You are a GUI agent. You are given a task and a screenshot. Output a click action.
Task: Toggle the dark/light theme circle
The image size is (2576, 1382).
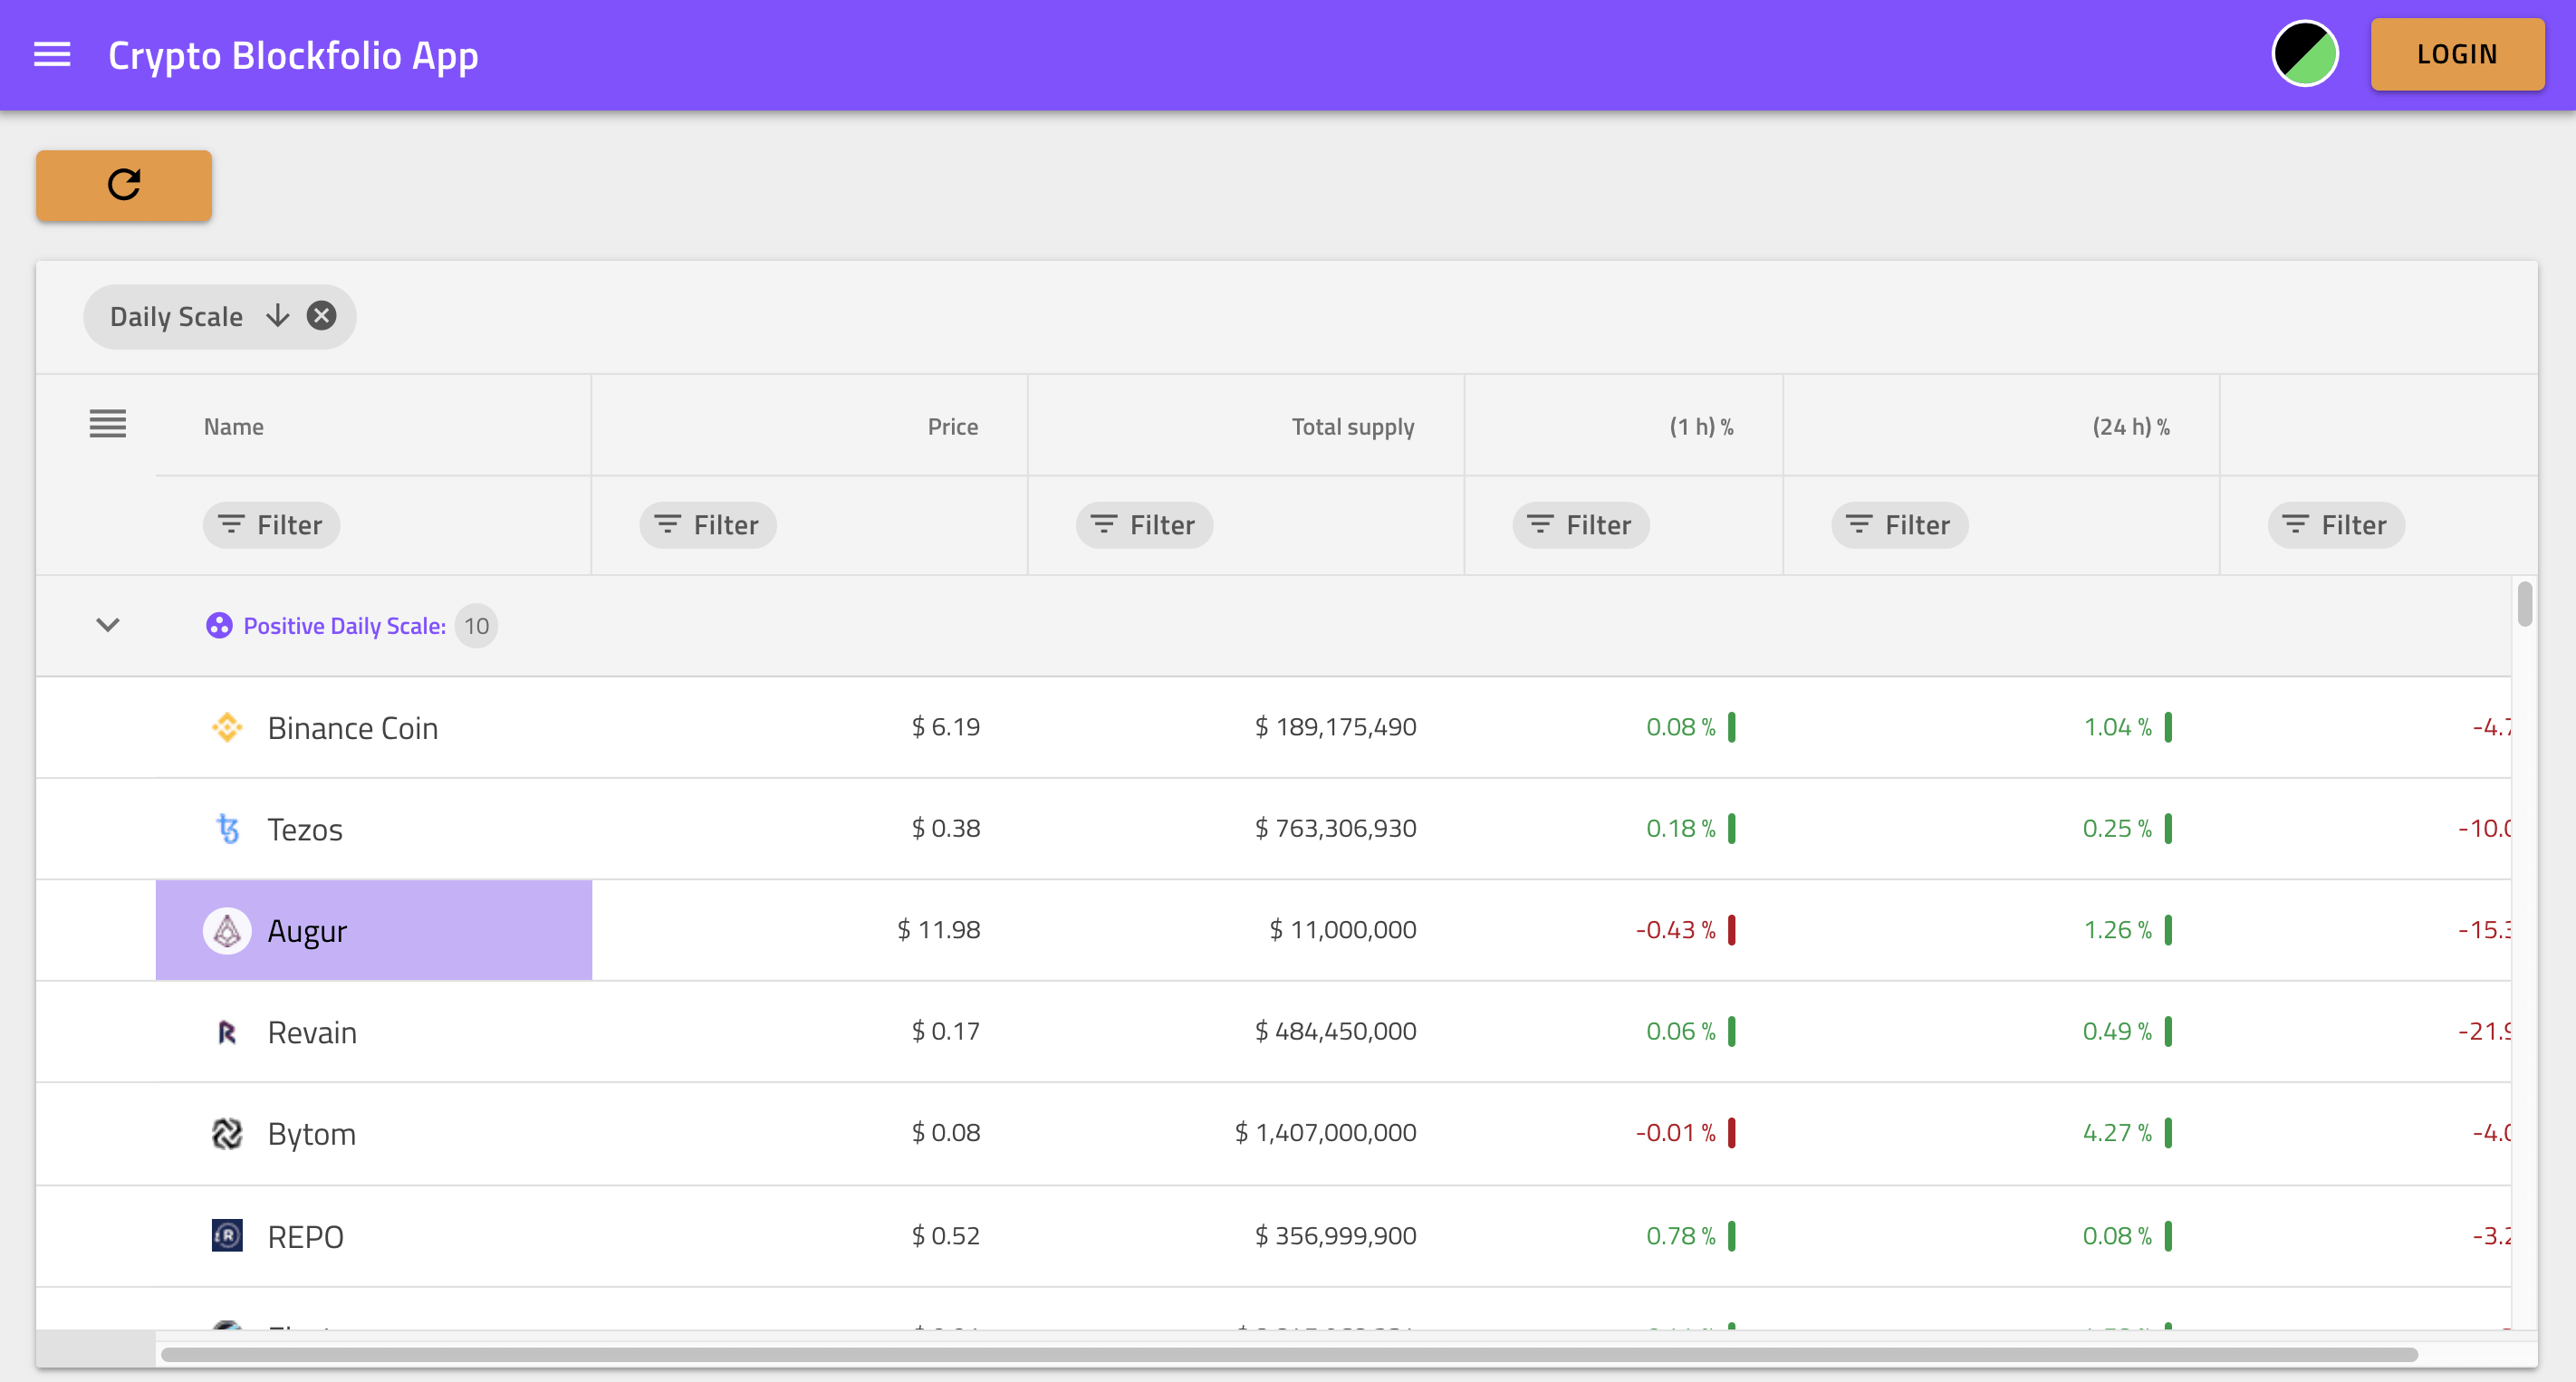click(x=2304, y=55)
